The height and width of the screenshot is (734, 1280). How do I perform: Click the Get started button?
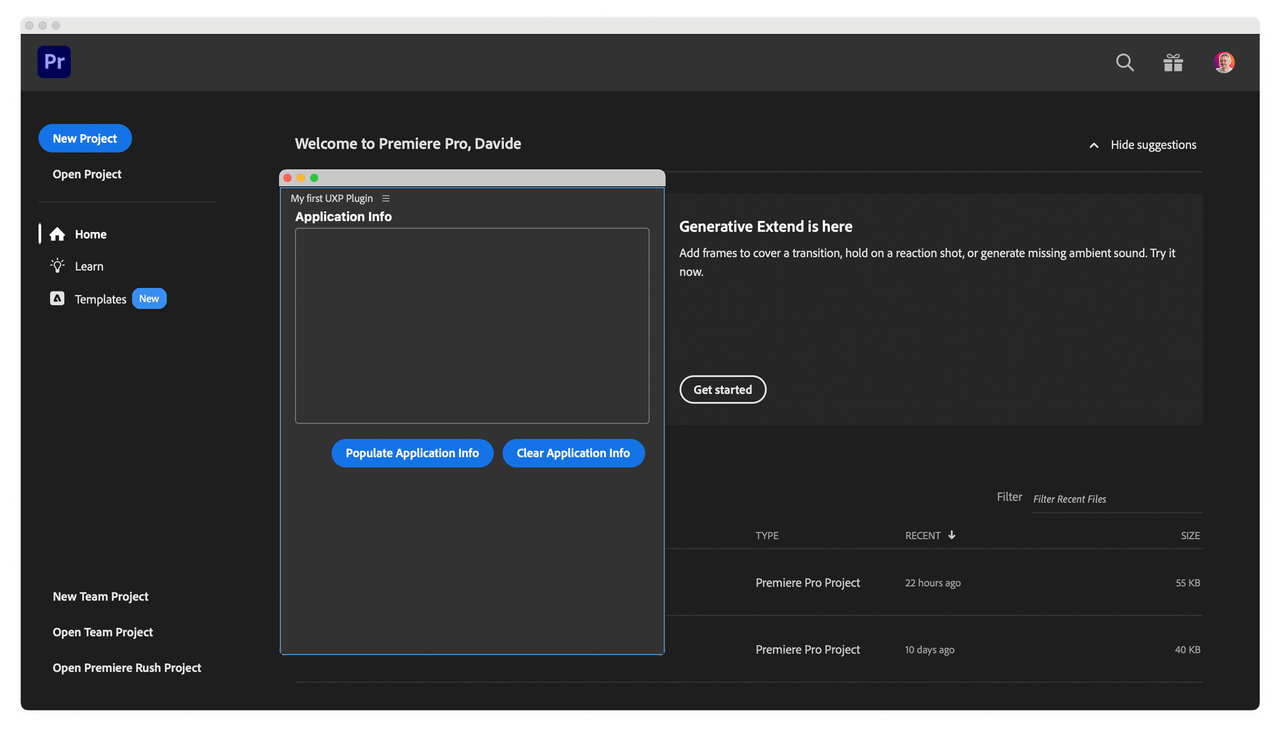[722, 389]
